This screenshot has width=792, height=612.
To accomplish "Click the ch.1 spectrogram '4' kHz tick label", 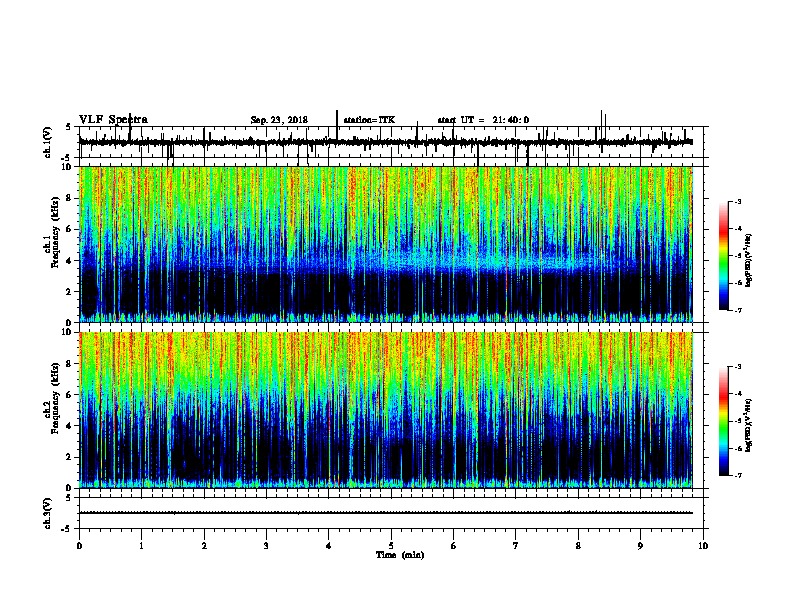I will point(70,261).
